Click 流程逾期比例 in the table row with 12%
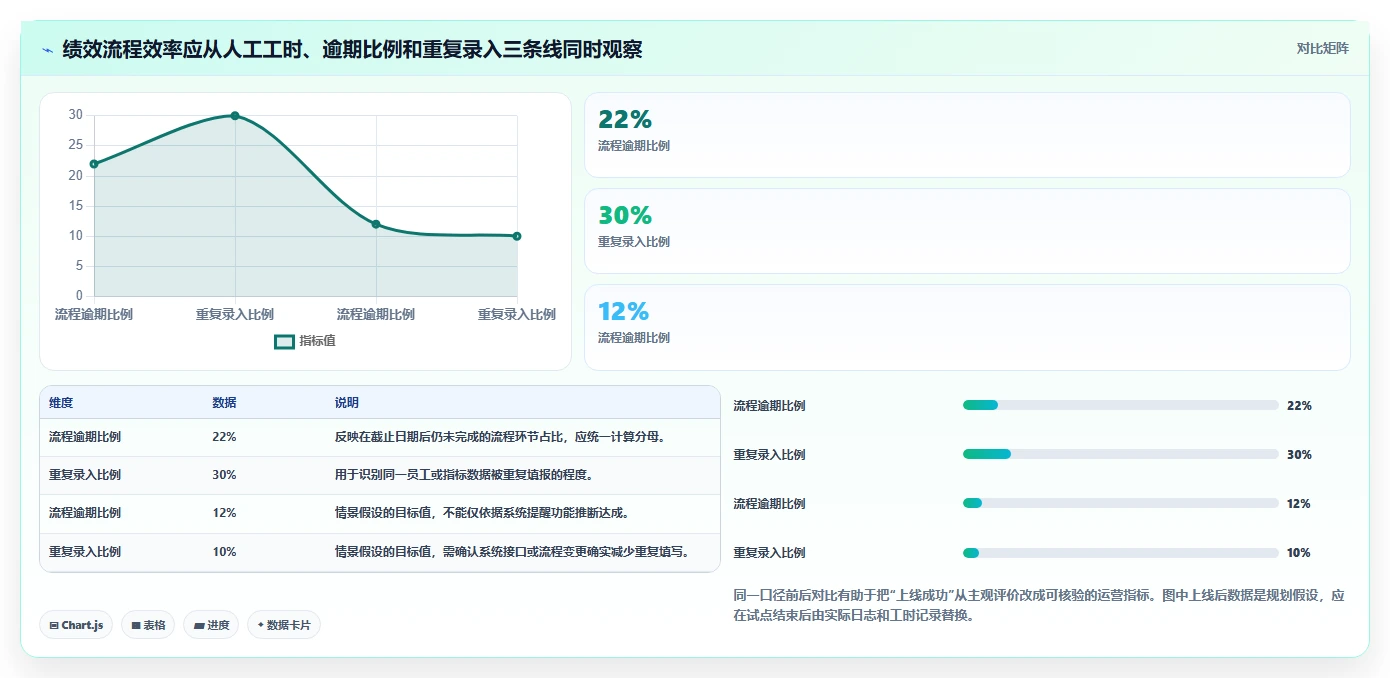Screen dimensions: 1390x678 85,513
